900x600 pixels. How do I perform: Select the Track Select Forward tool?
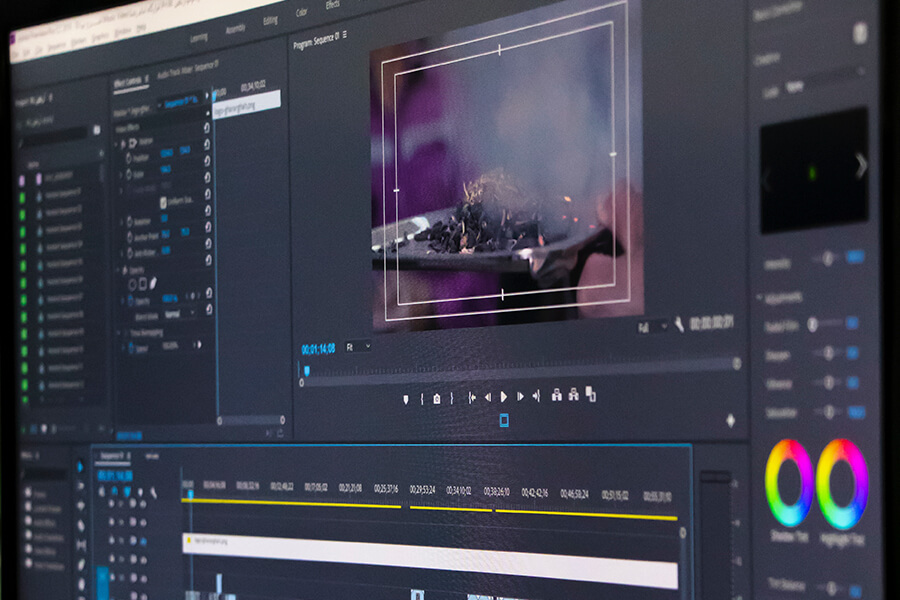[80, 486]
